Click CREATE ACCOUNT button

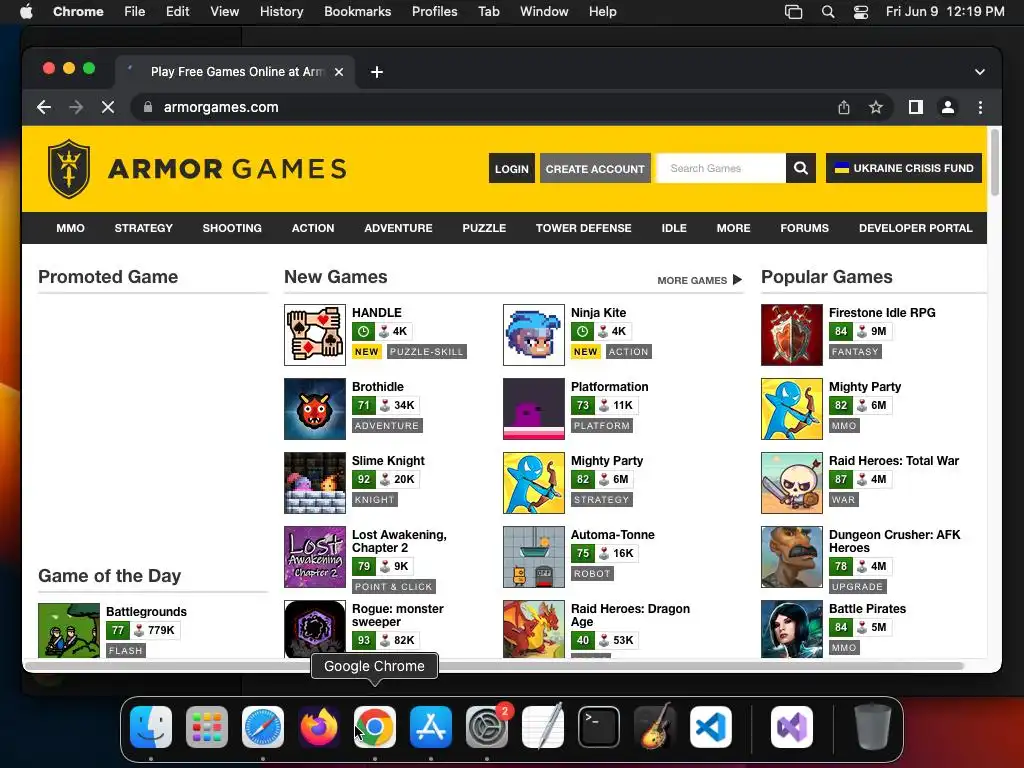point(595,168)
